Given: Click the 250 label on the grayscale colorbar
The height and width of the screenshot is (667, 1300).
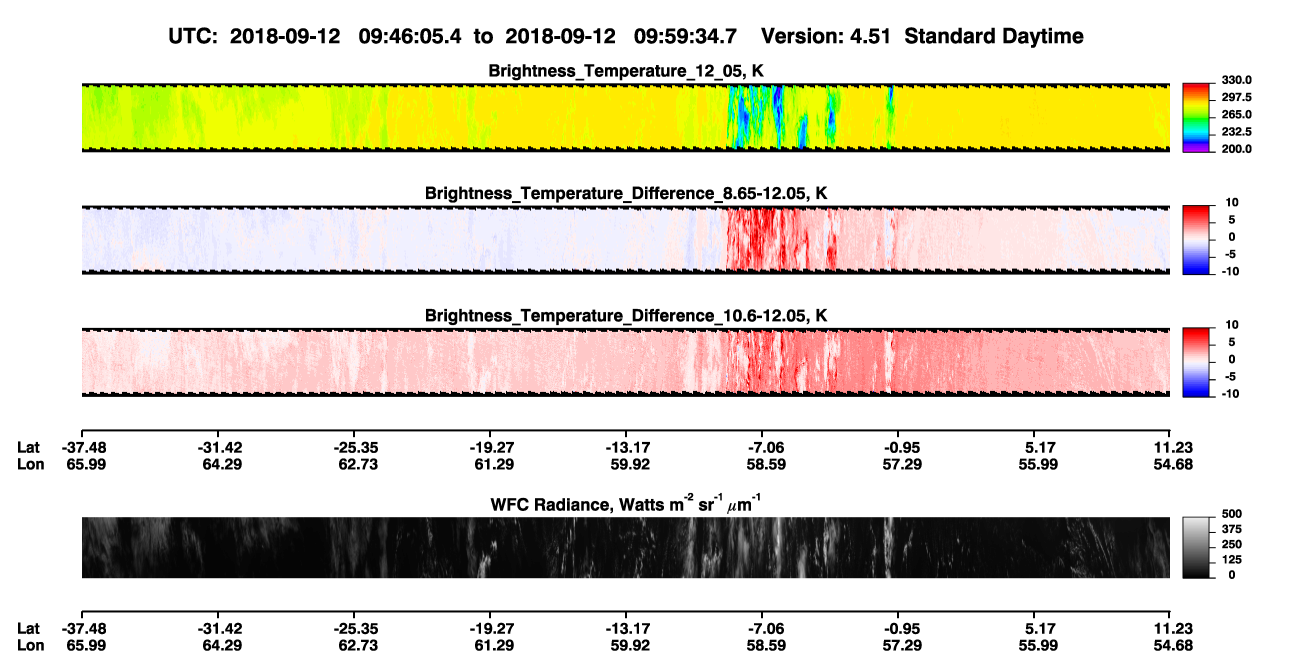Looking at the screenshot, I should pos(1233,545).
